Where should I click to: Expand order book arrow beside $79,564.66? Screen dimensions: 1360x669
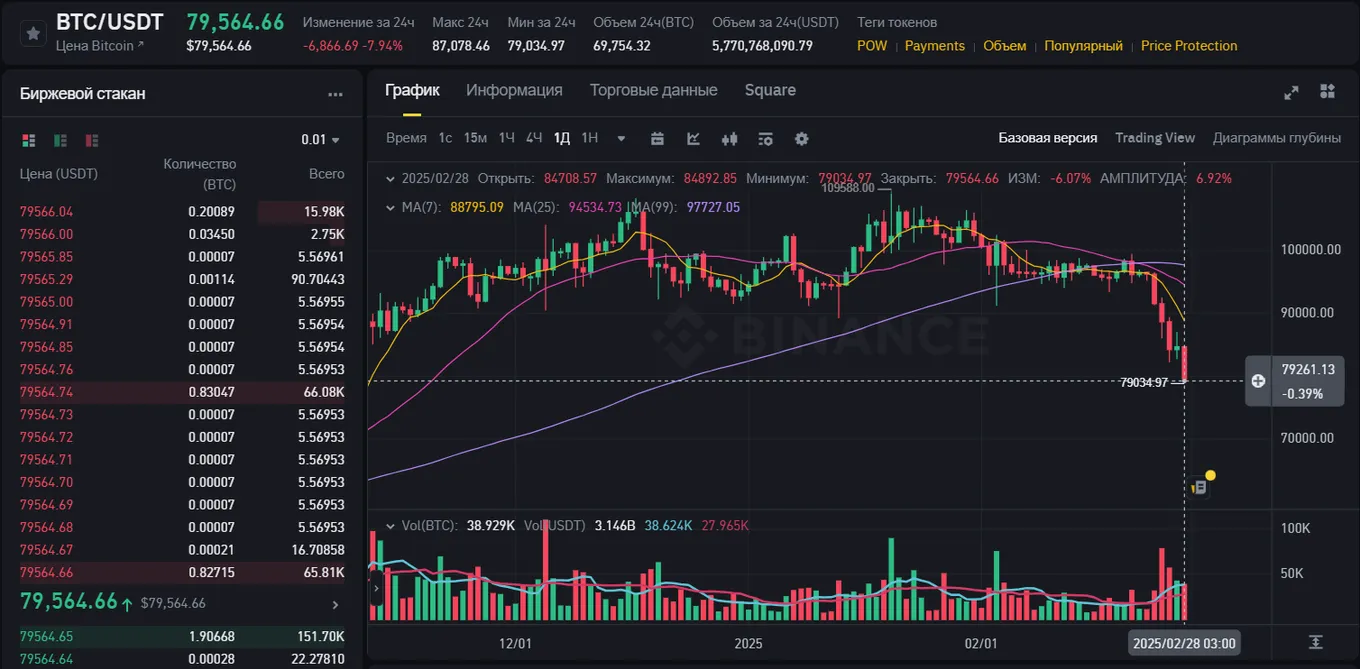click(335, 604)
